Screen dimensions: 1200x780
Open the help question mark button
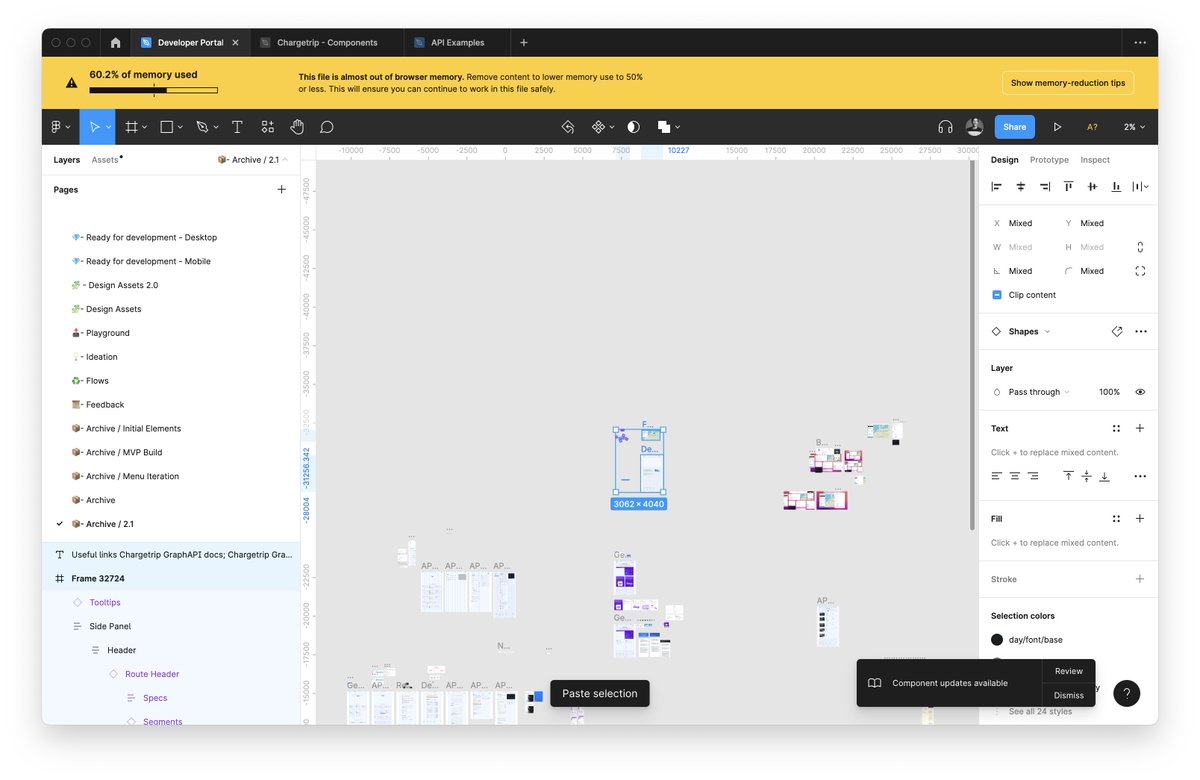(x=1127, y=693)
